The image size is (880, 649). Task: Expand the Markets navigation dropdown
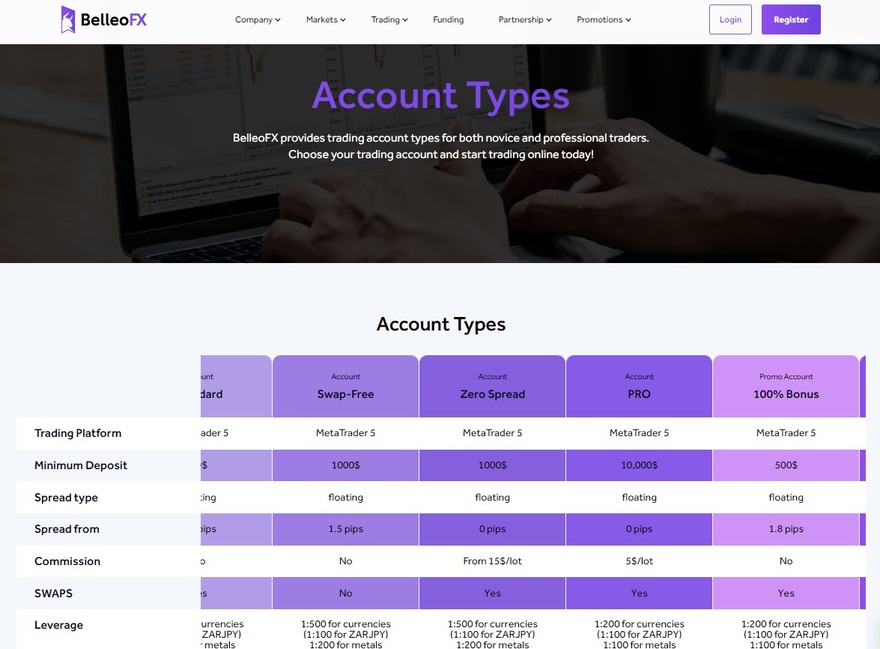click(x=326, y=20)
